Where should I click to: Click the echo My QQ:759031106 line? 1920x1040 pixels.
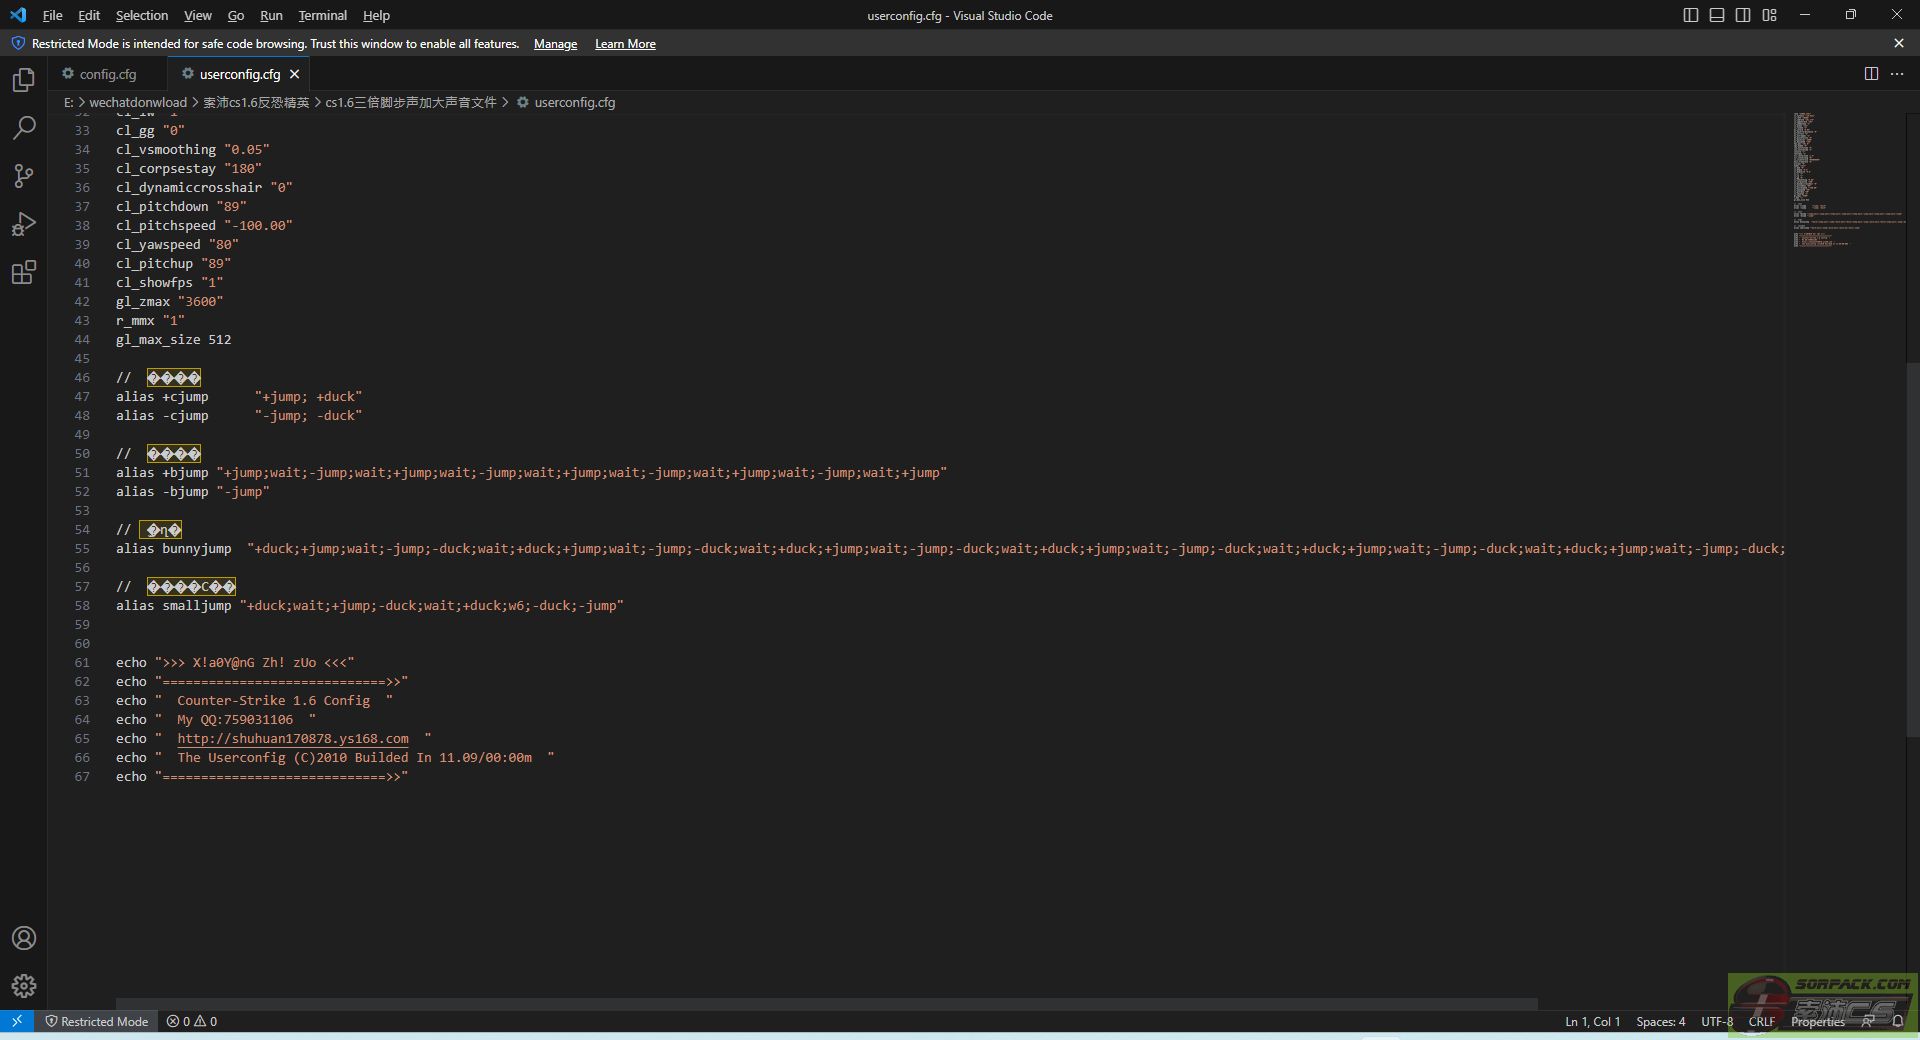[216, 719]
